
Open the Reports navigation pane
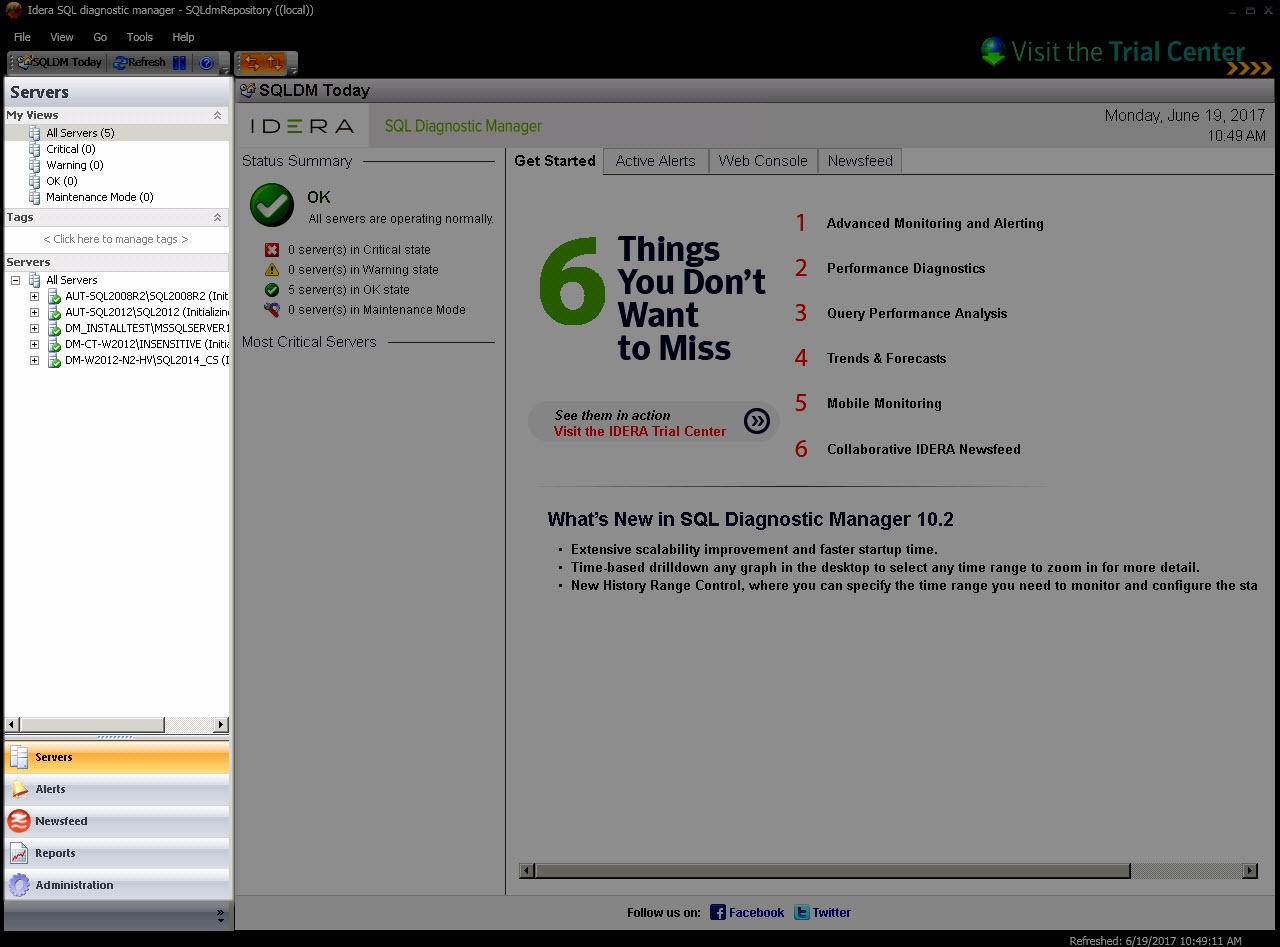tap(117, 853)
